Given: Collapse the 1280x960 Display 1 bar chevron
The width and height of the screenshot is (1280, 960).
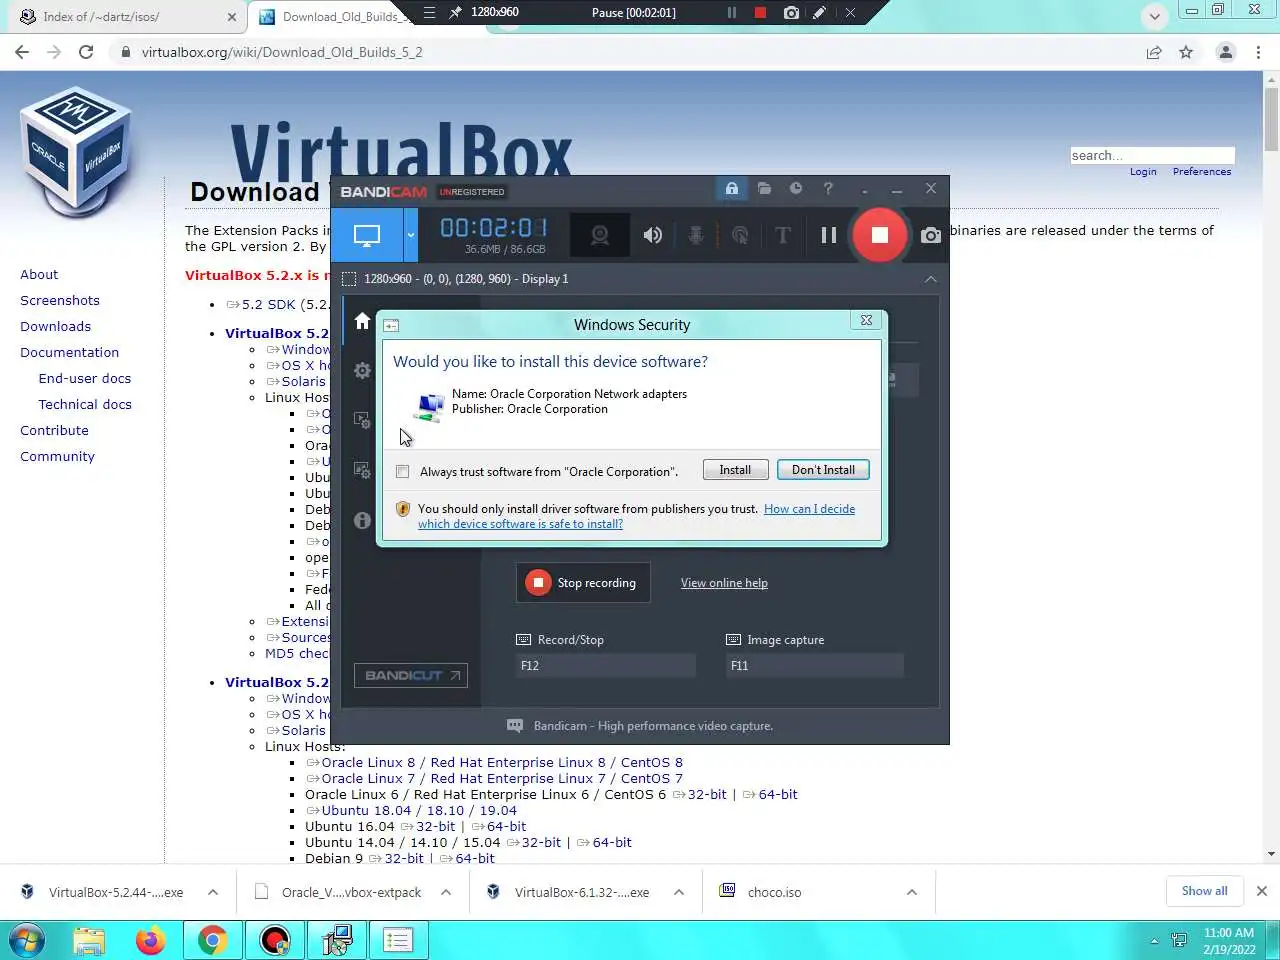Looking at the screenshot, I should point(931,279).
